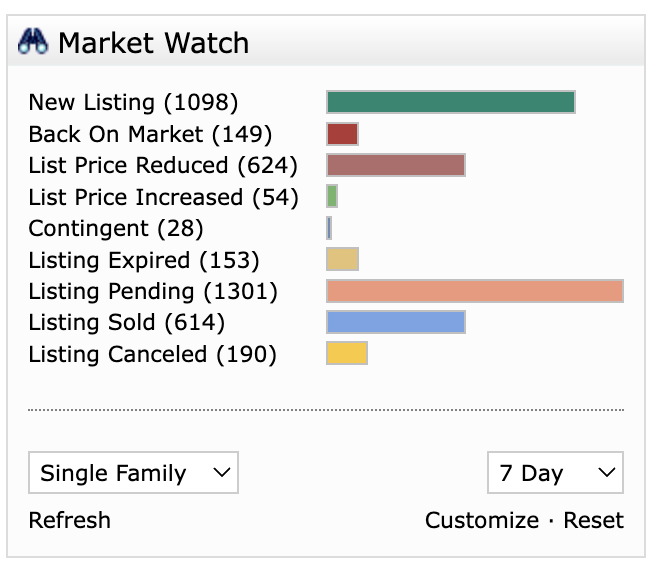
Task: Open Listing Canceled (190) results
Action: (x=152, y=354)
